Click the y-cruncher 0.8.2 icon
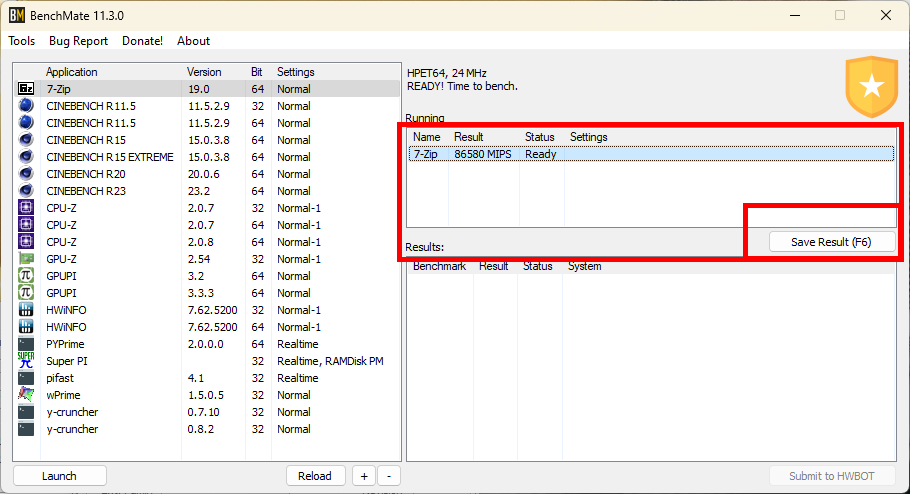Image resolution: width=910 pixels, height=494 pixels. [26, 429]
